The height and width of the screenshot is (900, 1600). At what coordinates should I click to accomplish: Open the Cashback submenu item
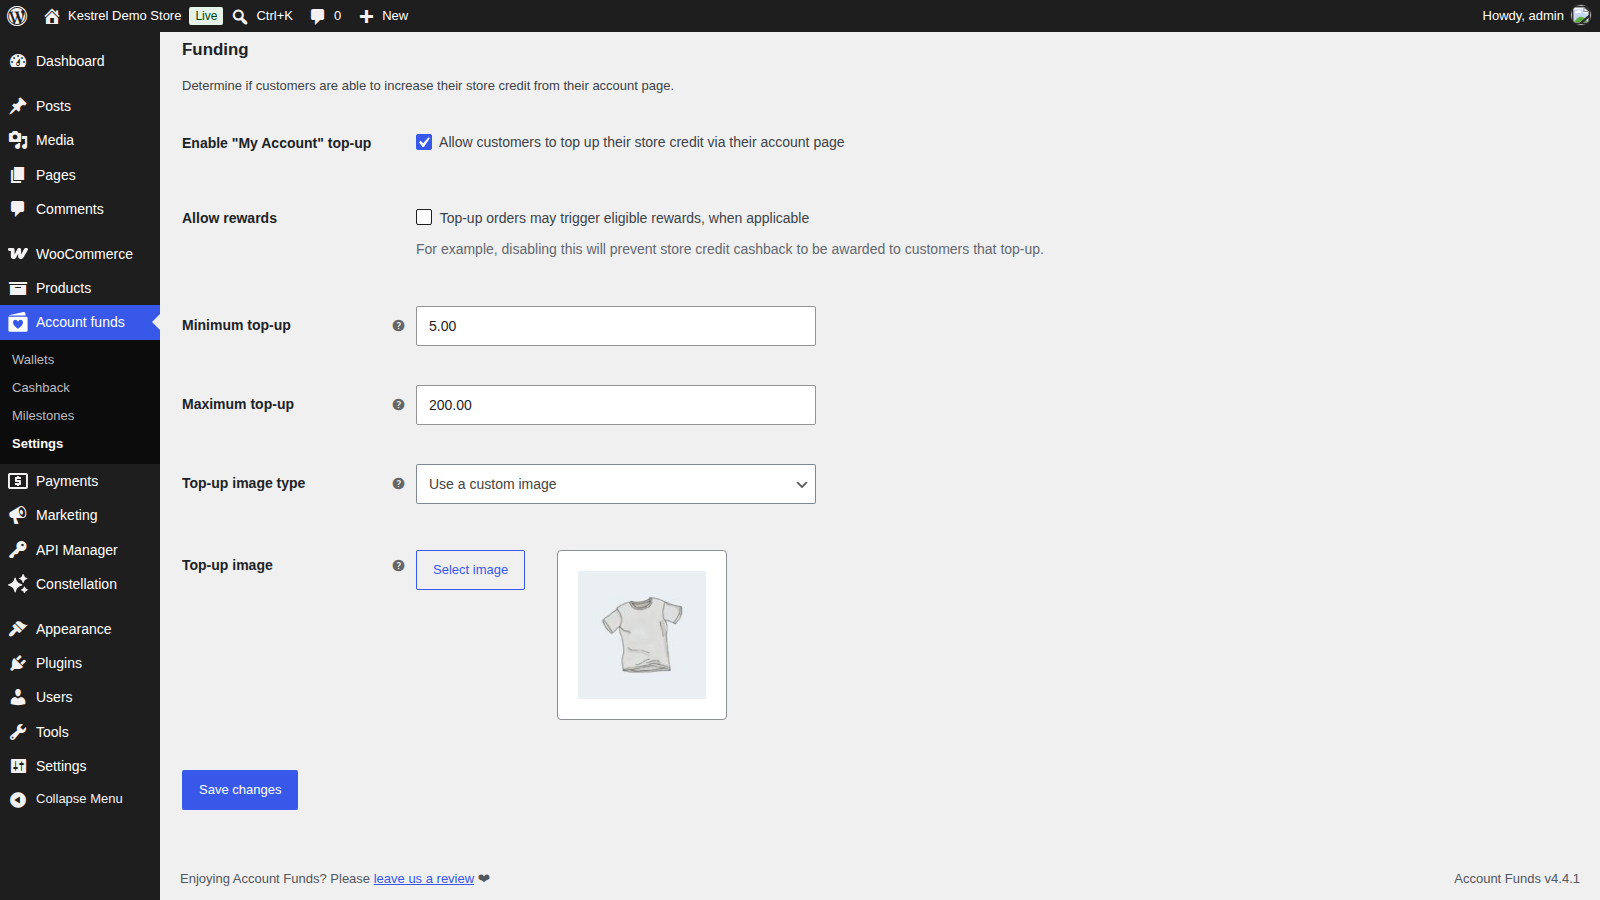pyautogui.click(x=41, y=388)
